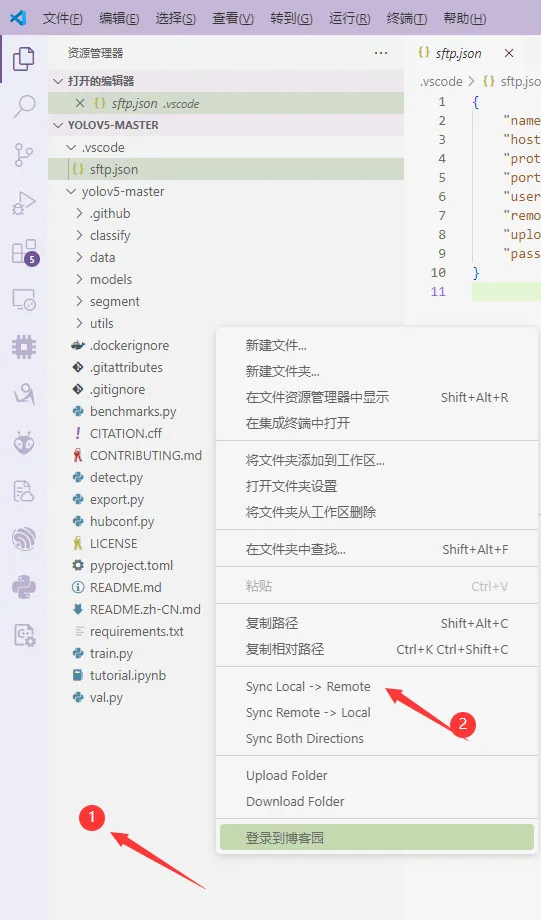Screen dimensions: 541x920
Task: Open the PlatformIO alien icon
Action: 24,444
